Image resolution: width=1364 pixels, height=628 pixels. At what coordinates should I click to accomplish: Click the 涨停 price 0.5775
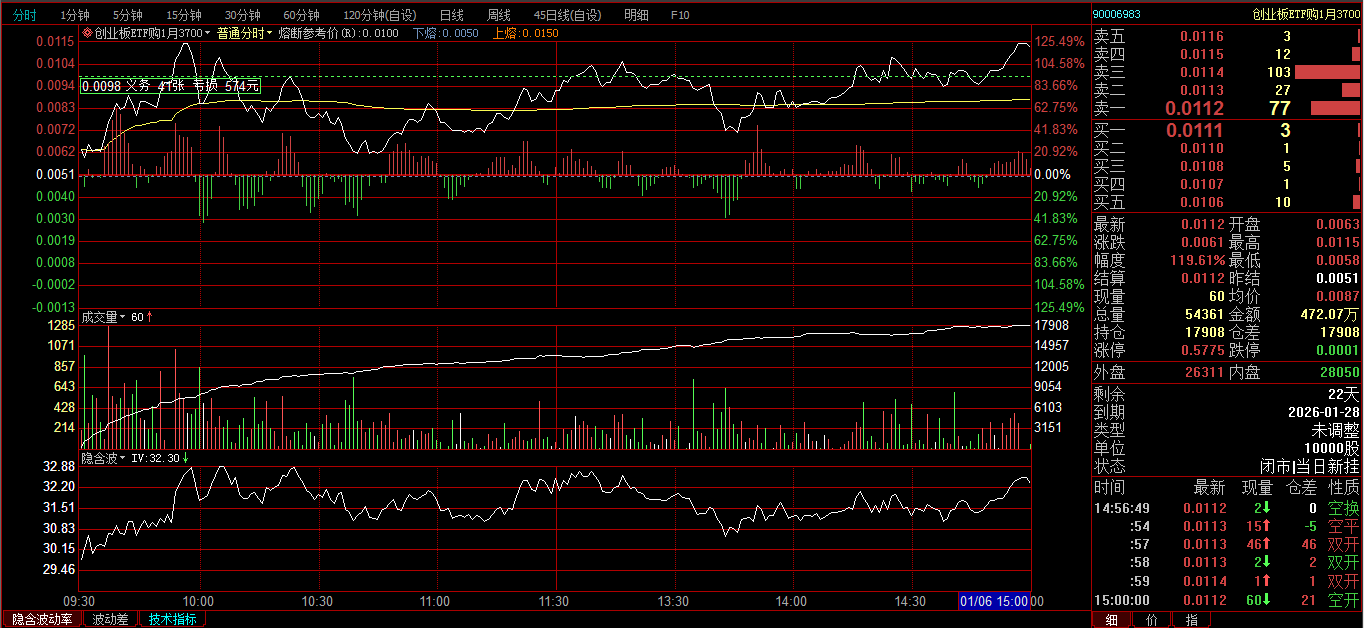pos(1202,351)
